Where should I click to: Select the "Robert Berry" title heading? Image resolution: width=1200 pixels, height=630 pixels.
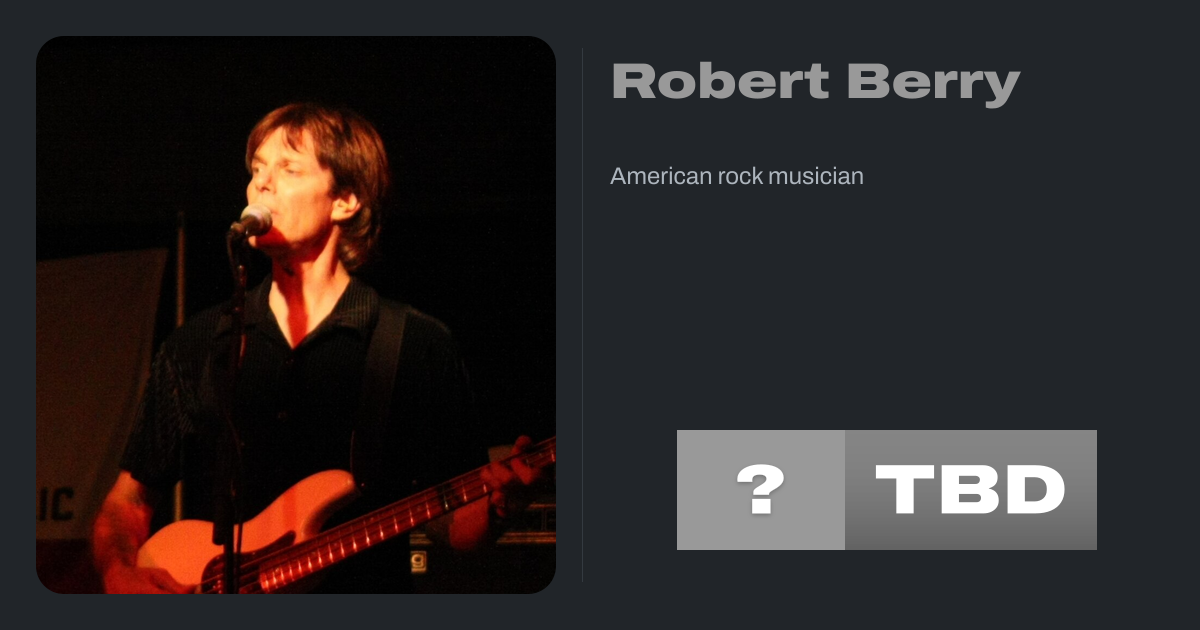click(815, 82)
